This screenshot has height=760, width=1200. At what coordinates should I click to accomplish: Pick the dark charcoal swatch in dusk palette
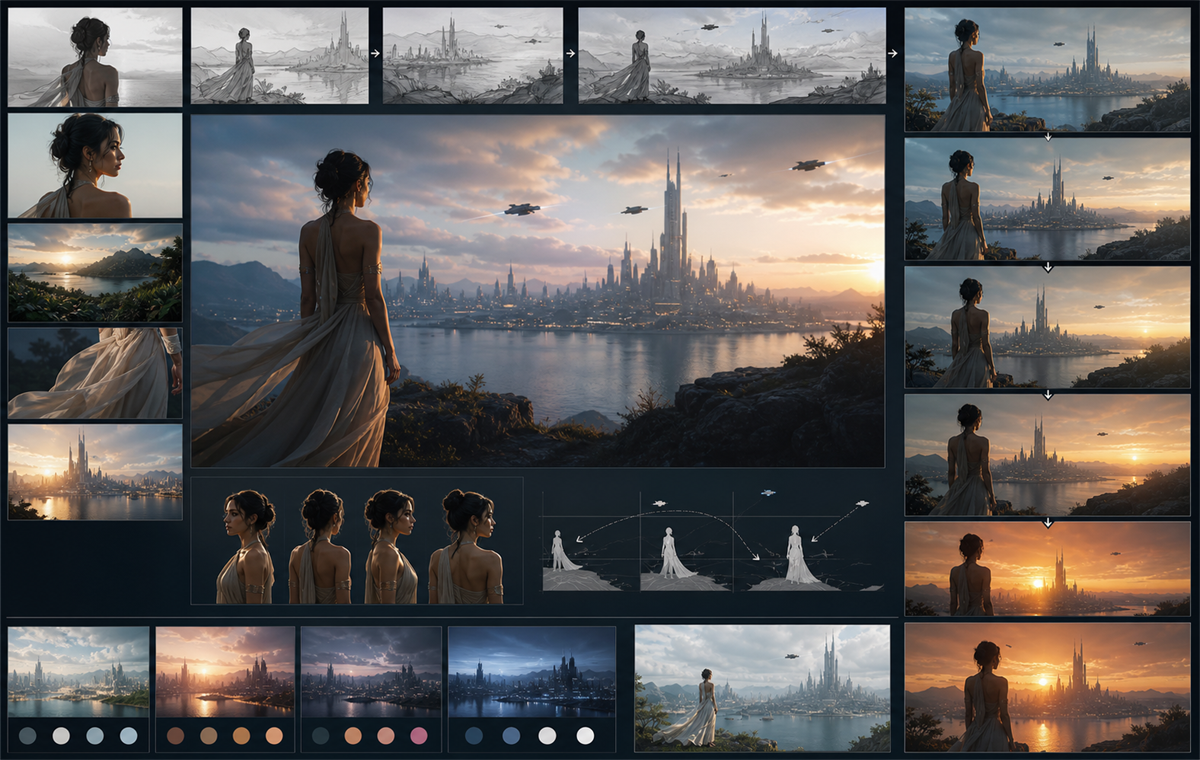coord(321,735)
